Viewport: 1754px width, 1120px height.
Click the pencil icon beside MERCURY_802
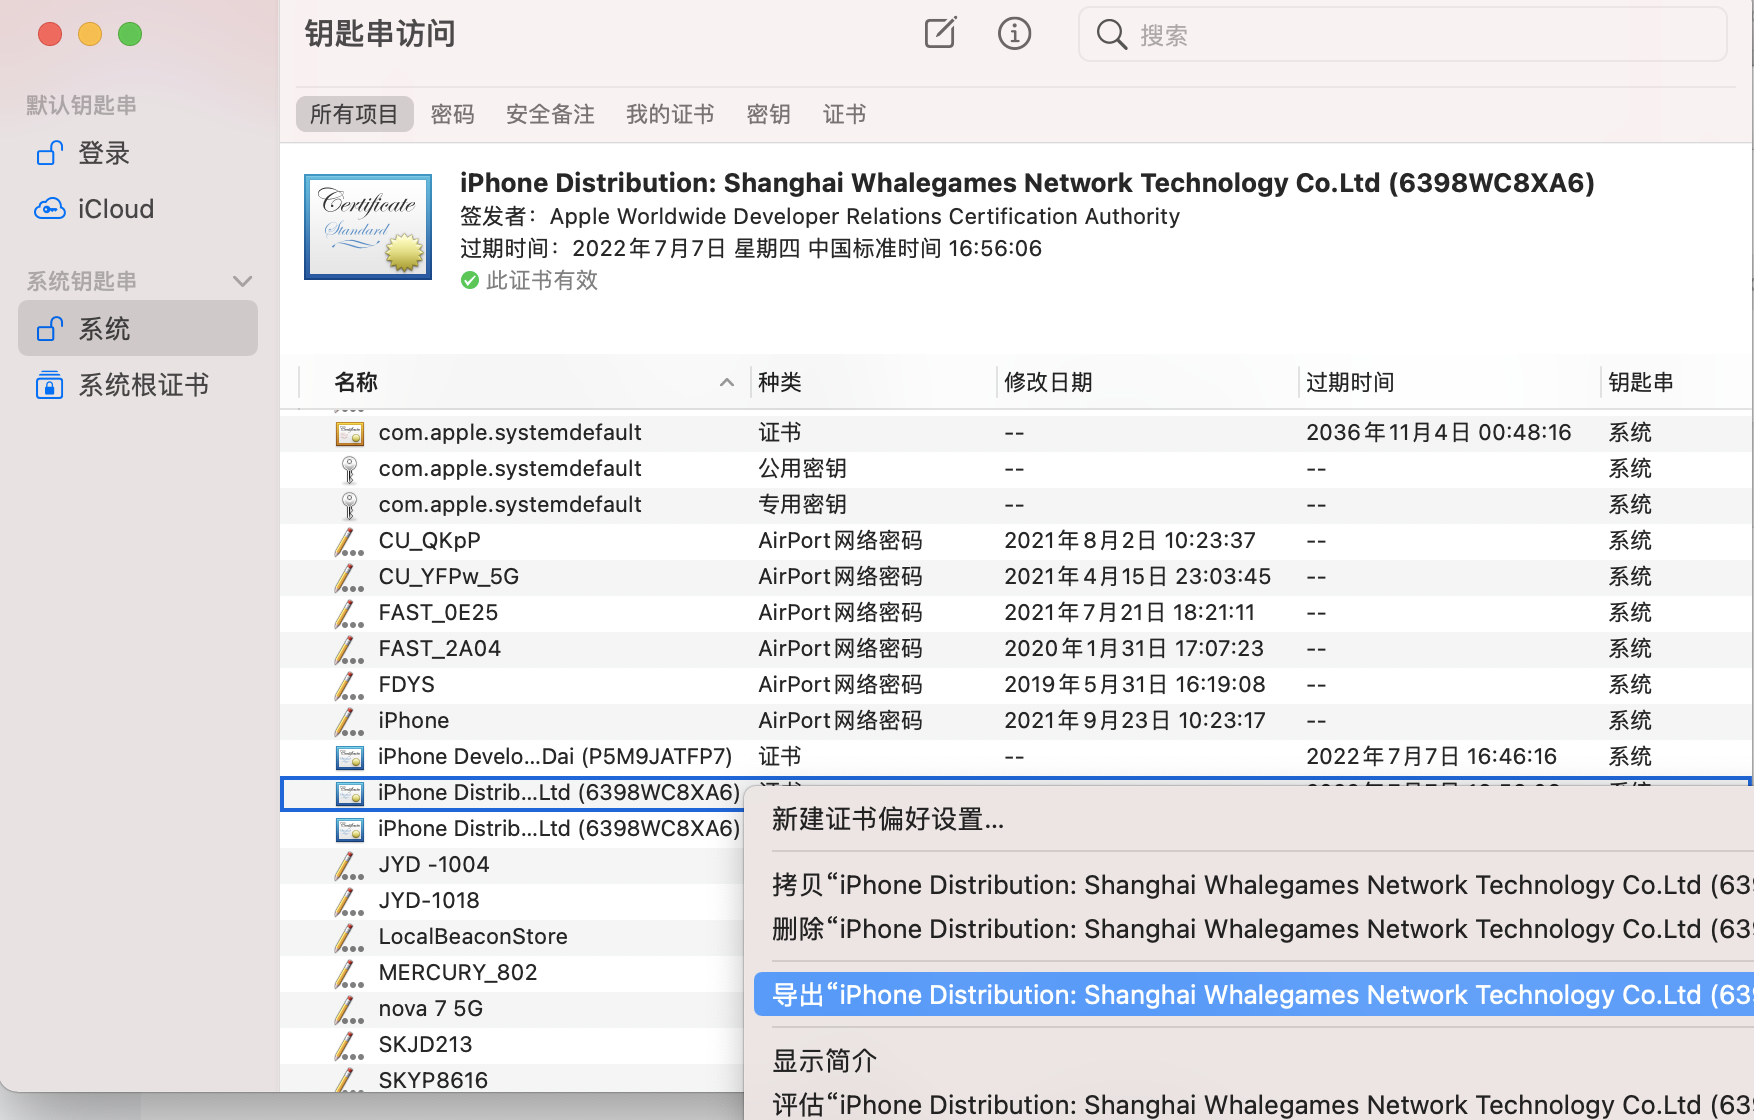tap(348, 973)
